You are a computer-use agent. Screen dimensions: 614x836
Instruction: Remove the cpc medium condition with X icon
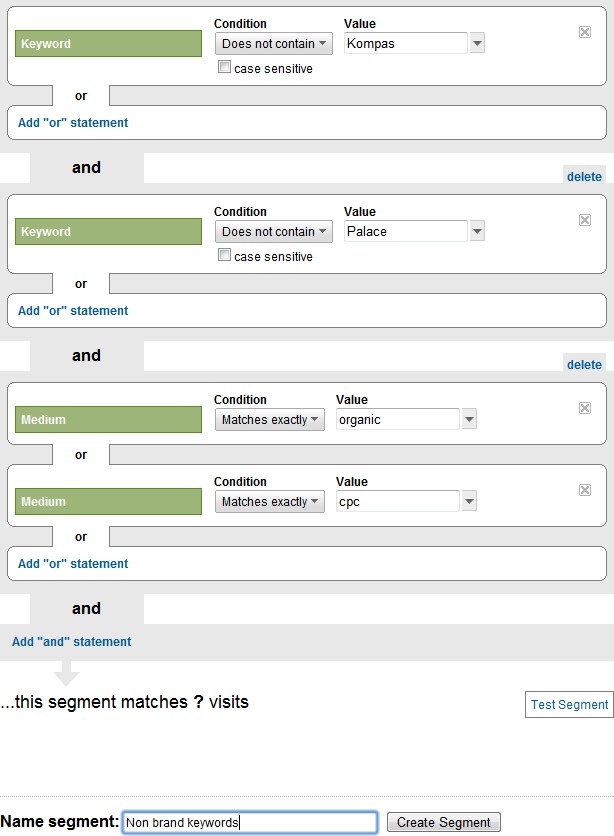pyautogui.click(x=585, y=490)
